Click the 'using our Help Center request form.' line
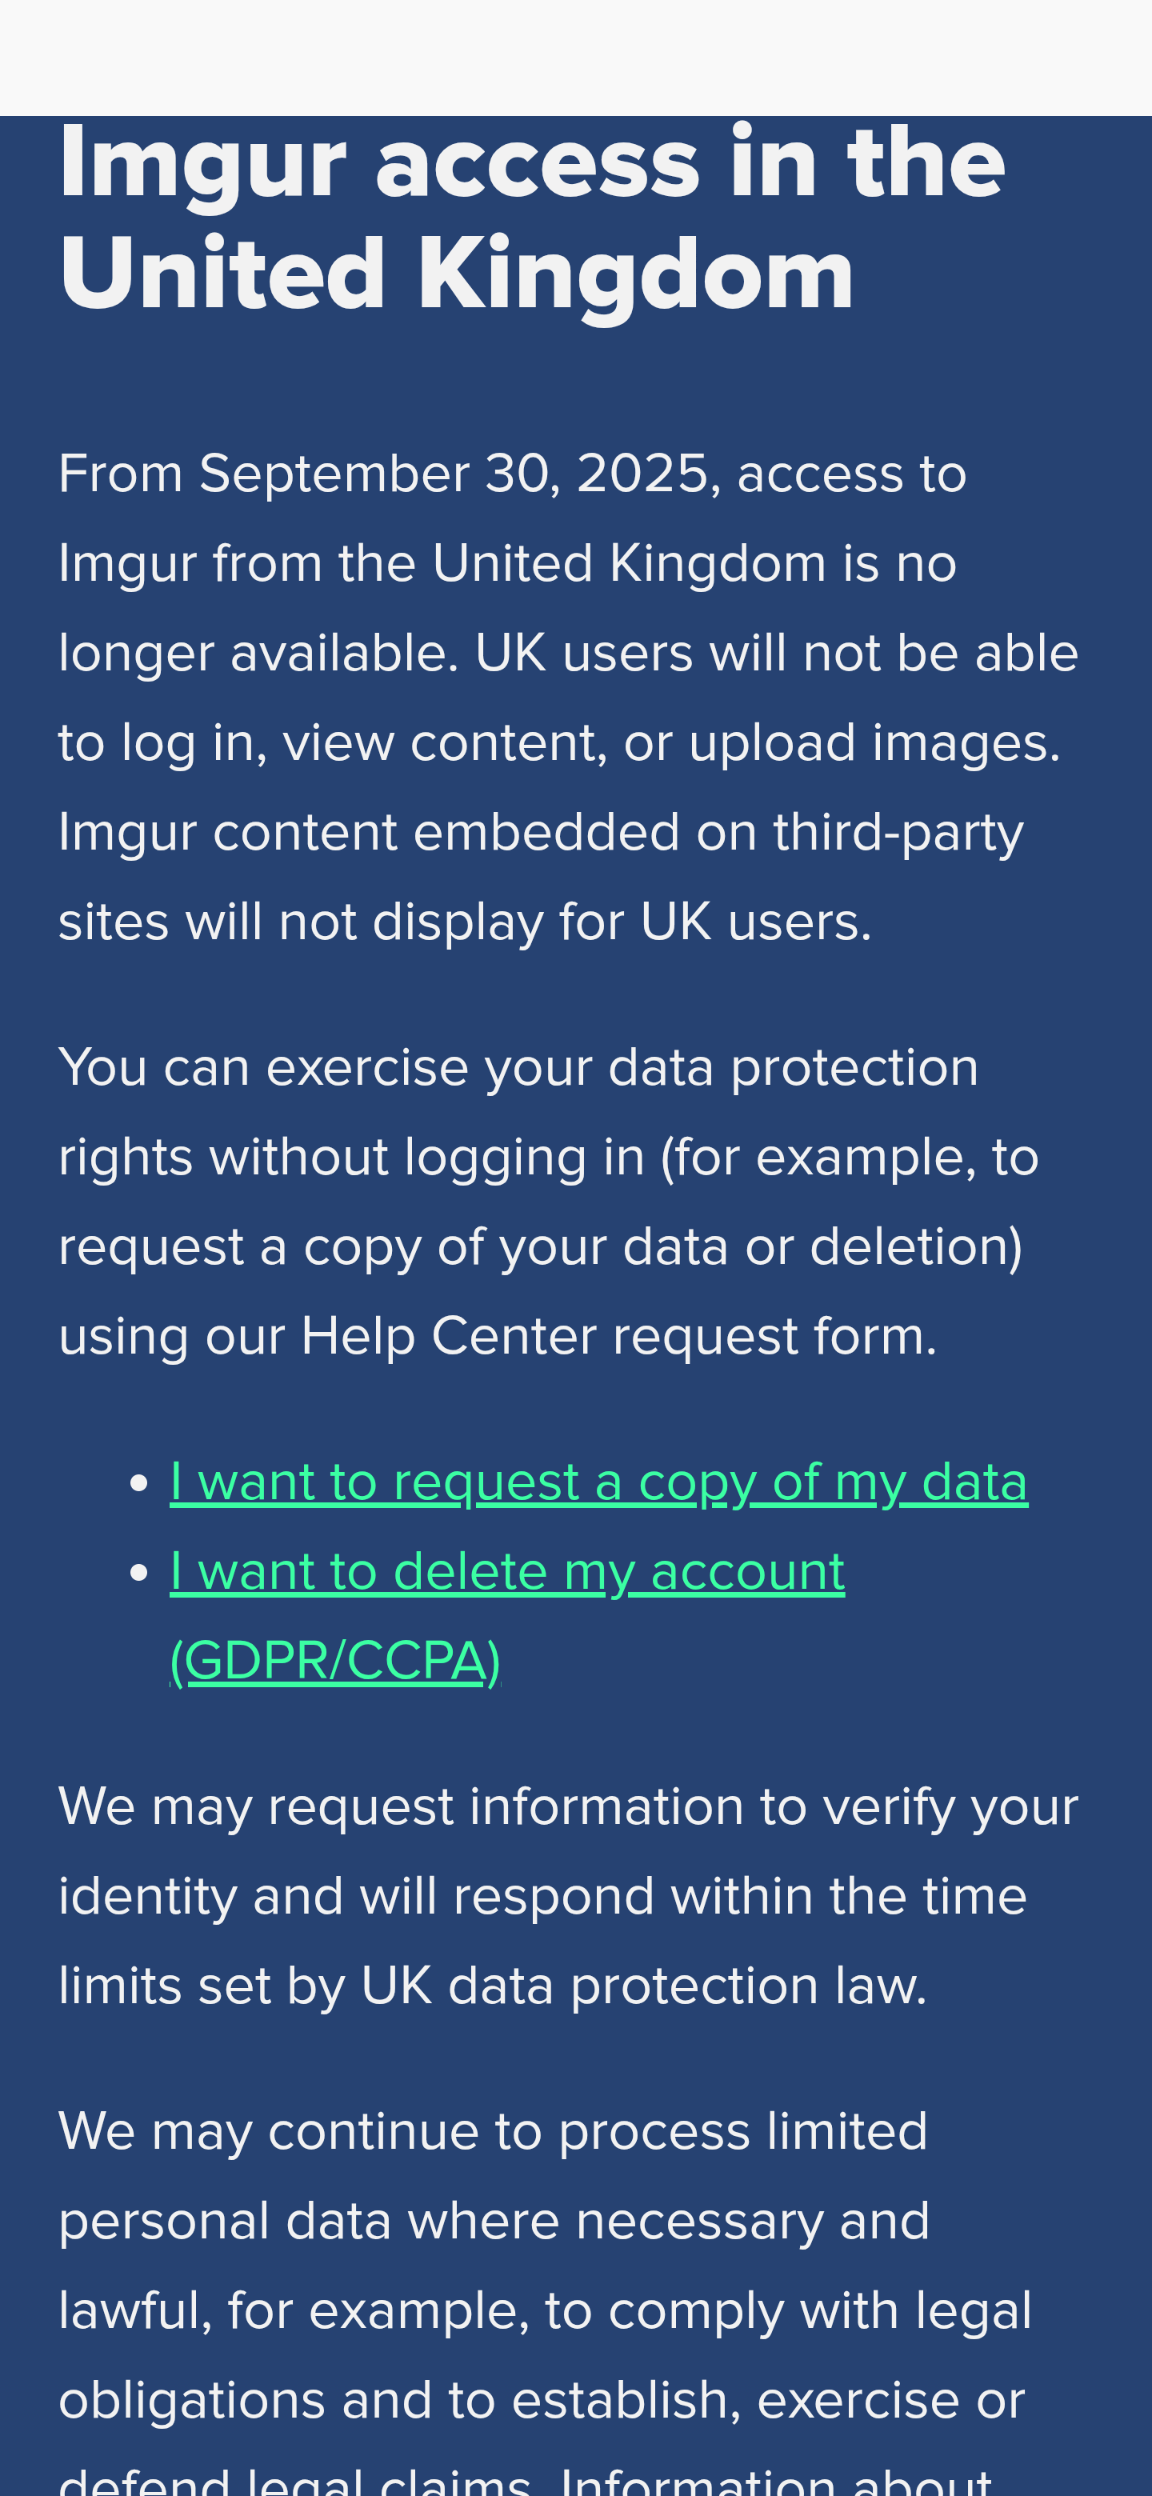This screenshot has width=1152, height=2496. point(498,1337)
